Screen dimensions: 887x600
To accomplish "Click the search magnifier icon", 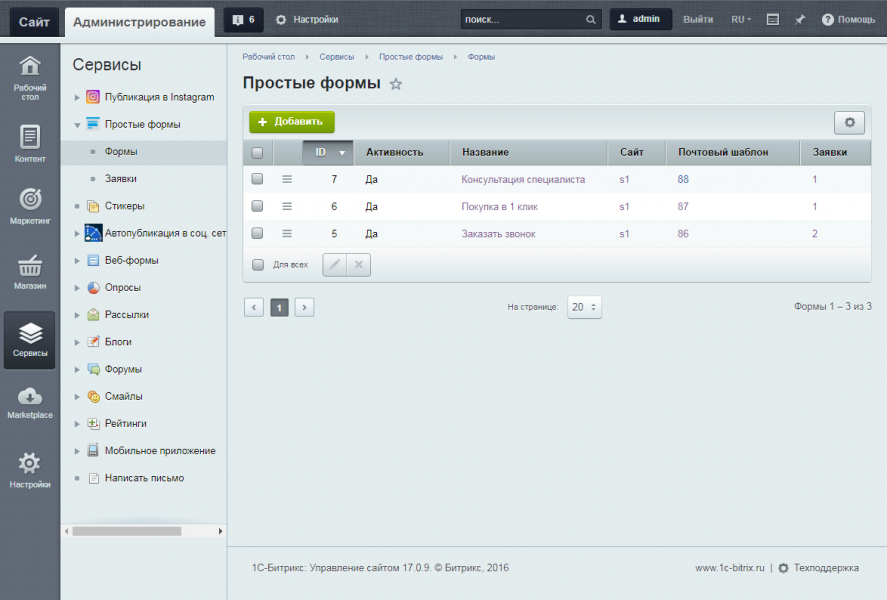I will (x=591, y=20).
